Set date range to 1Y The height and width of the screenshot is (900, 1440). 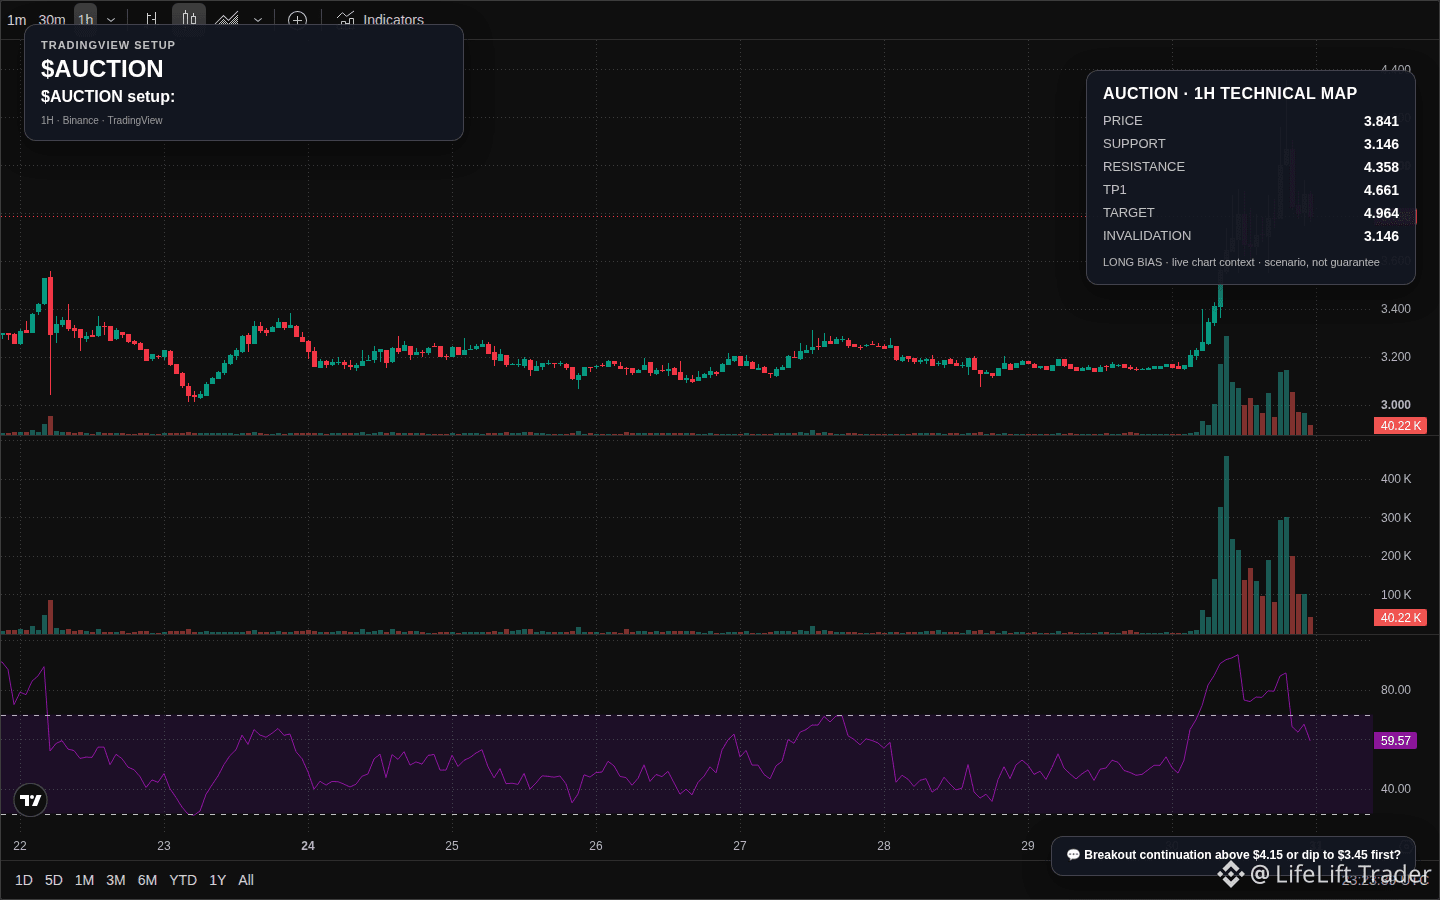pos(218,880)
